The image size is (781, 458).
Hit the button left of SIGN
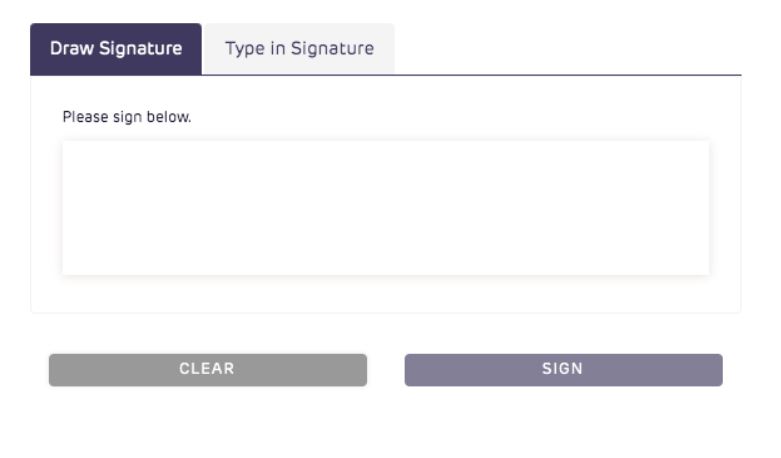click(207, 369)
